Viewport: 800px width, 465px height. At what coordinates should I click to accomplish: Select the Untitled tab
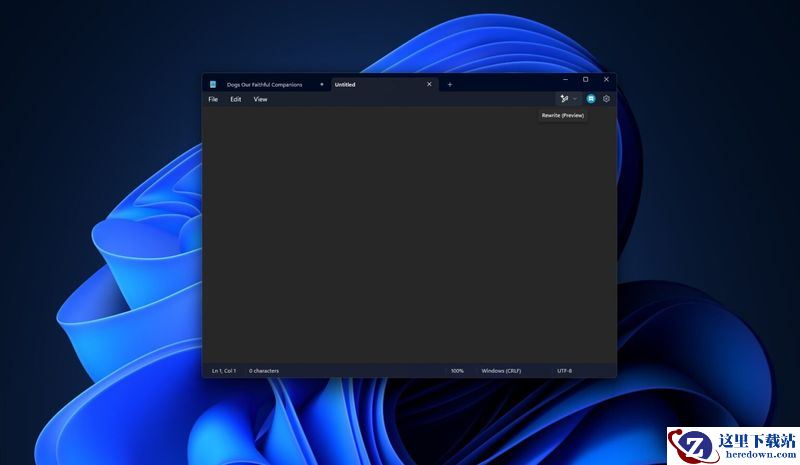coord(384,84)
